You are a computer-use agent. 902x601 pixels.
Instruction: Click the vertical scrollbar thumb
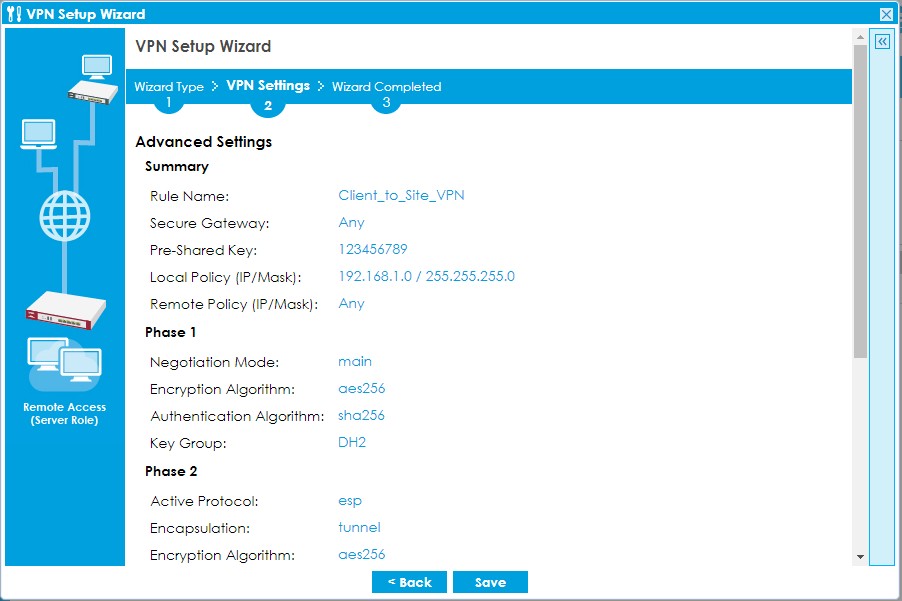click(x=859, y=200)
